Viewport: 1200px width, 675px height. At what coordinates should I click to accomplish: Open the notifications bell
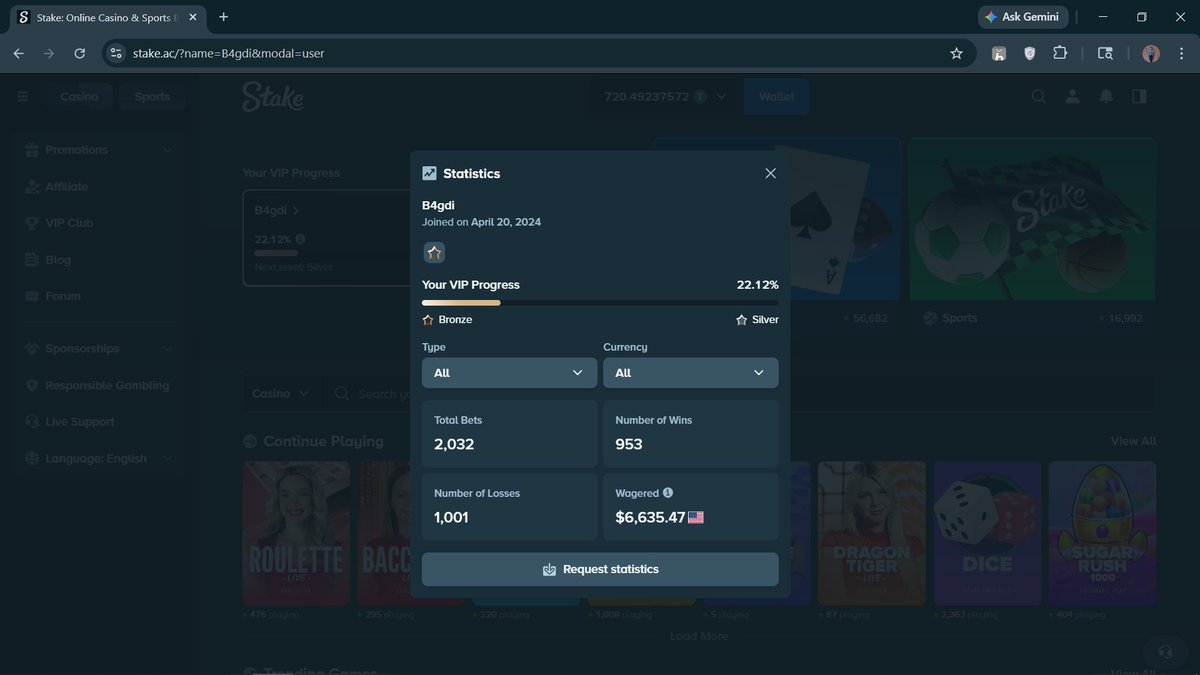pyautogui.click(x=1106, y=97)
